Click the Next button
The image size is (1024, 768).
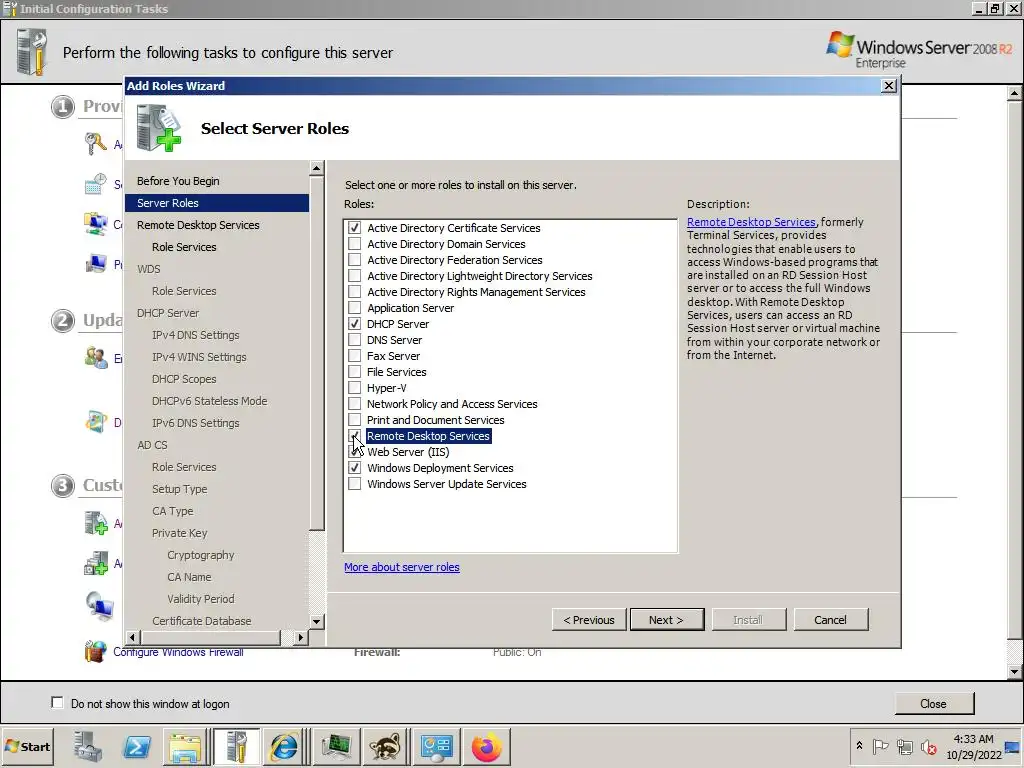(667, 620)
